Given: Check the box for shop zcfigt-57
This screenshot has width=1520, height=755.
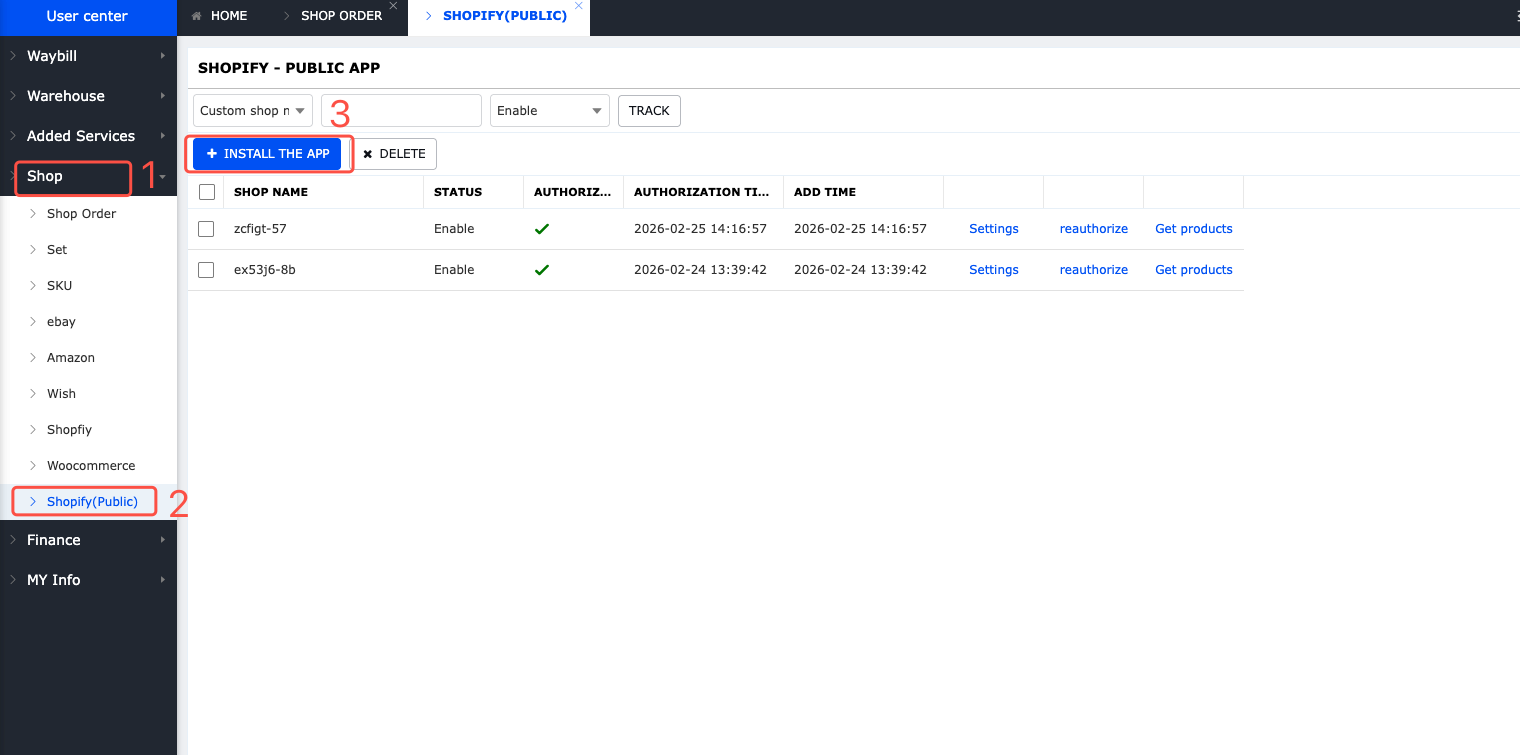Looking at the screenshot, I should point(206,229).
